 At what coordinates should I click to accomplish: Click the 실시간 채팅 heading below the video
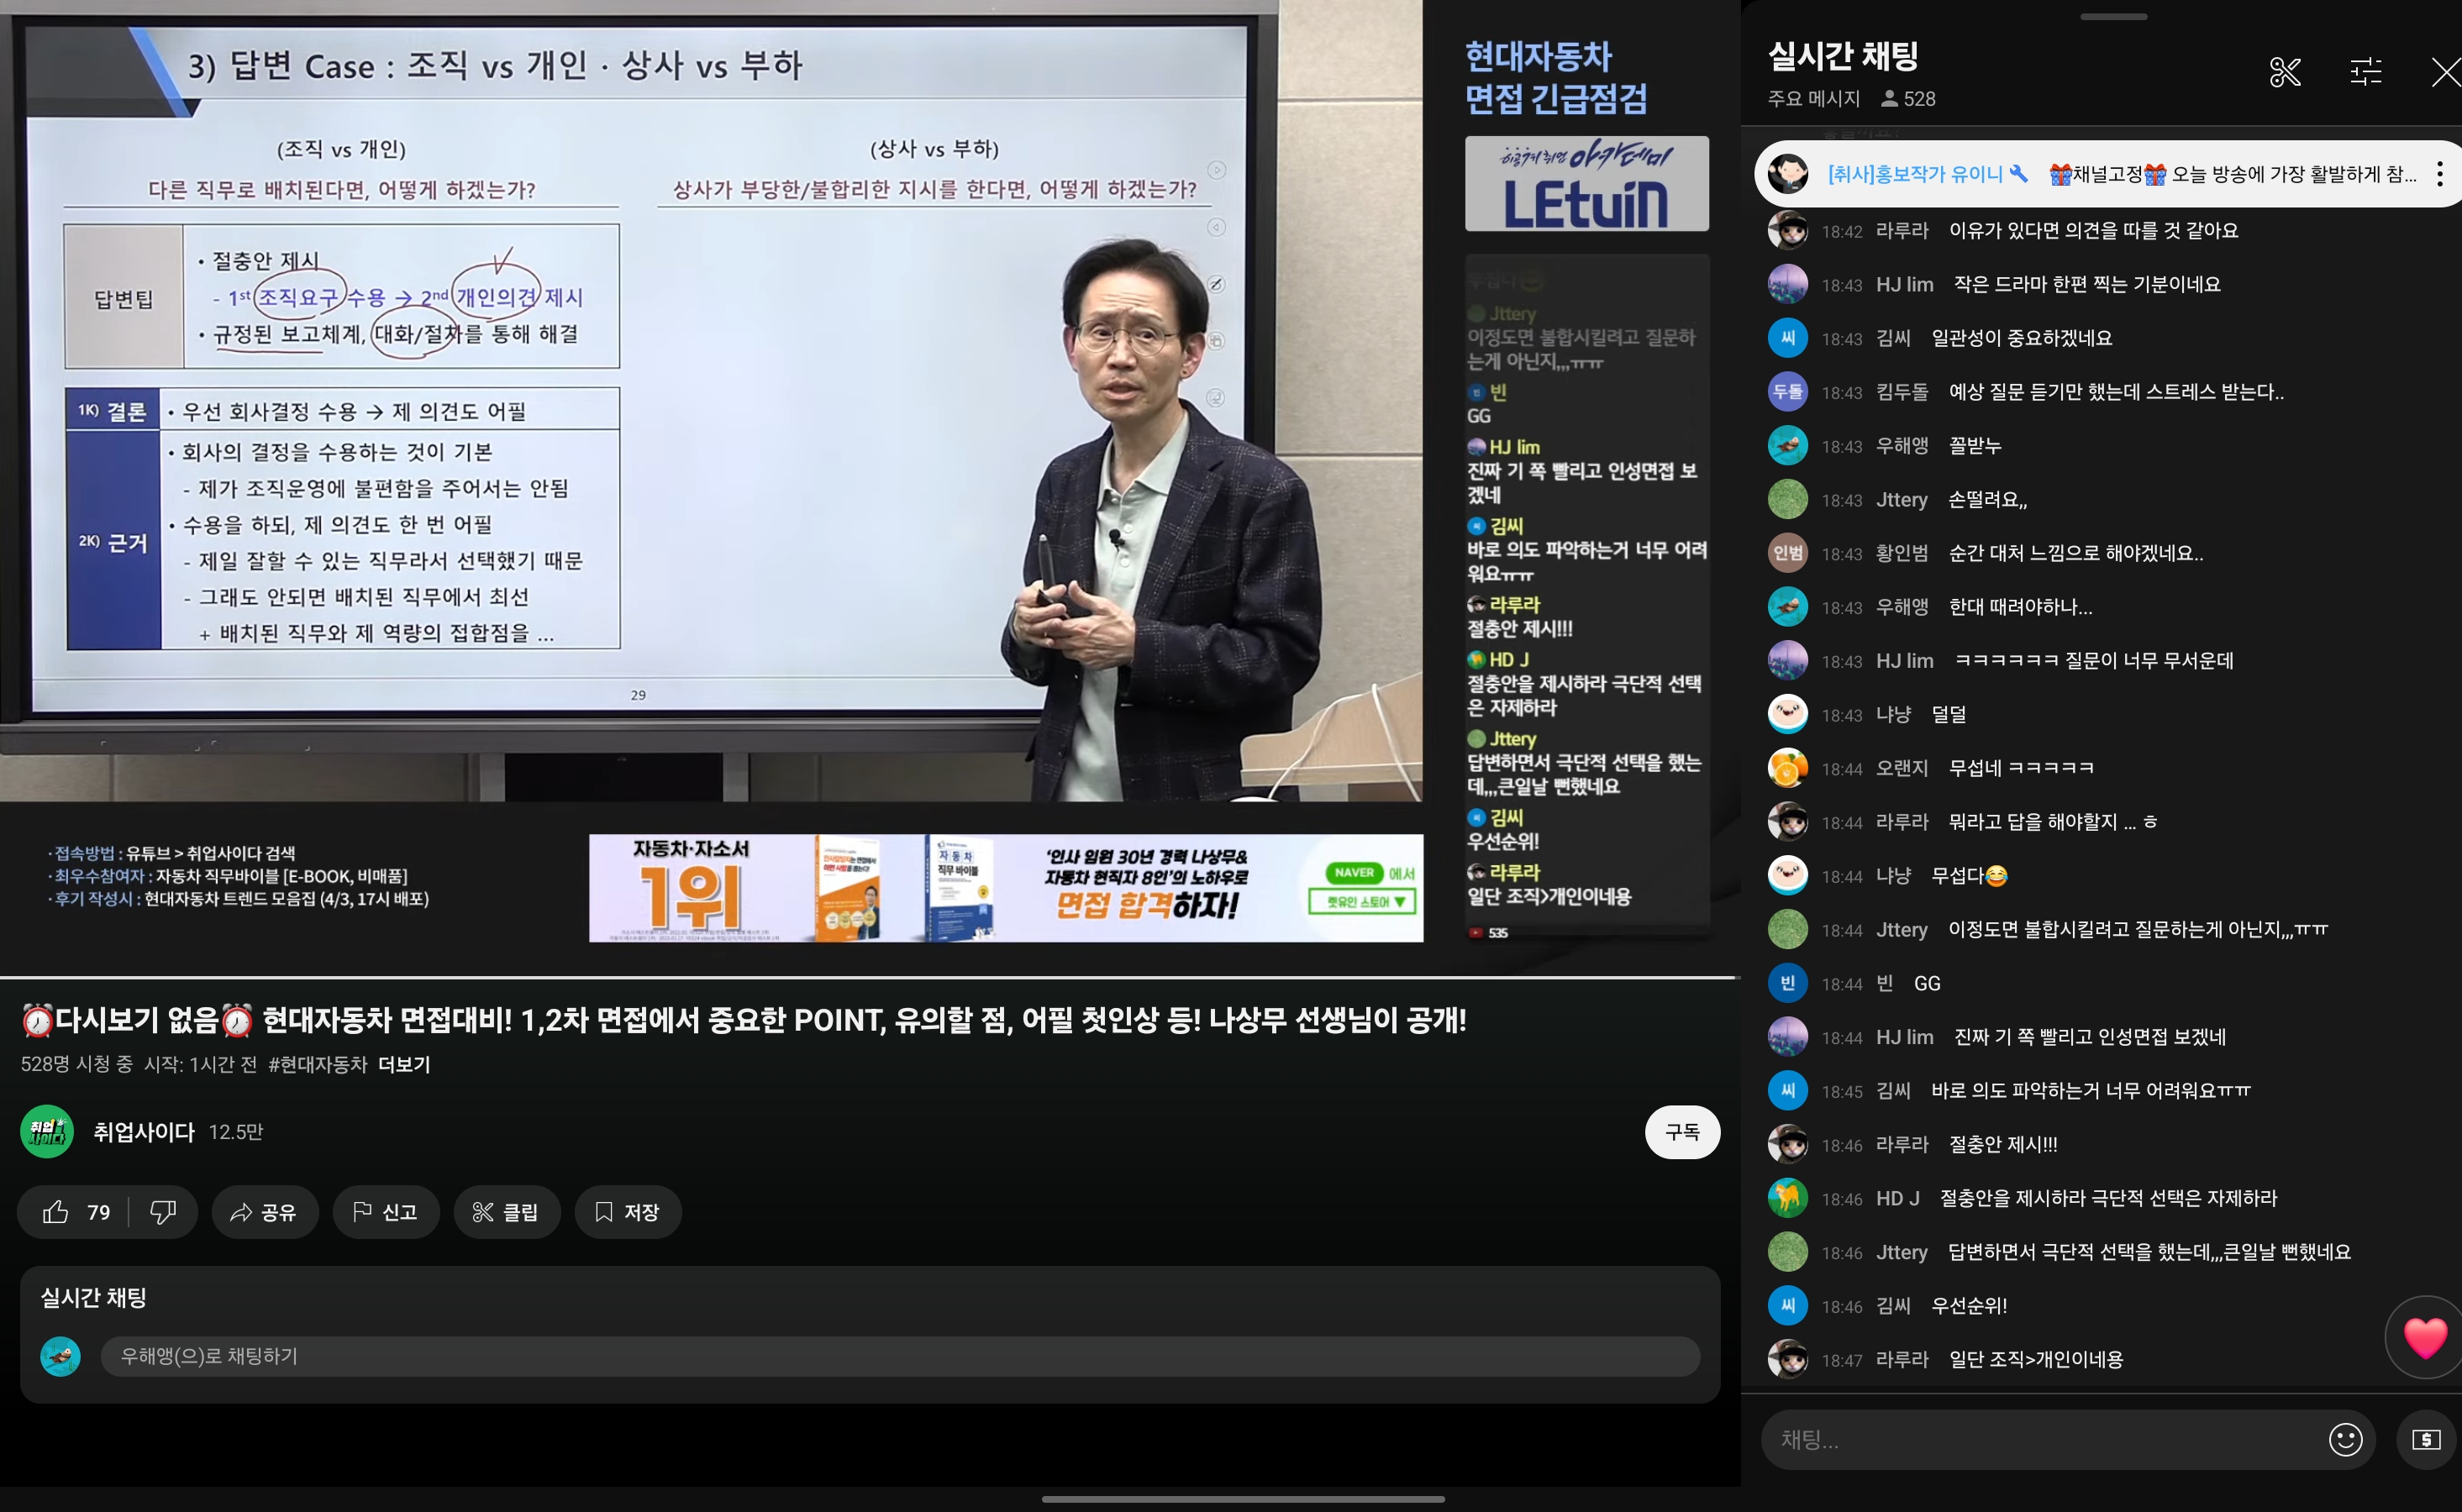93,1297
